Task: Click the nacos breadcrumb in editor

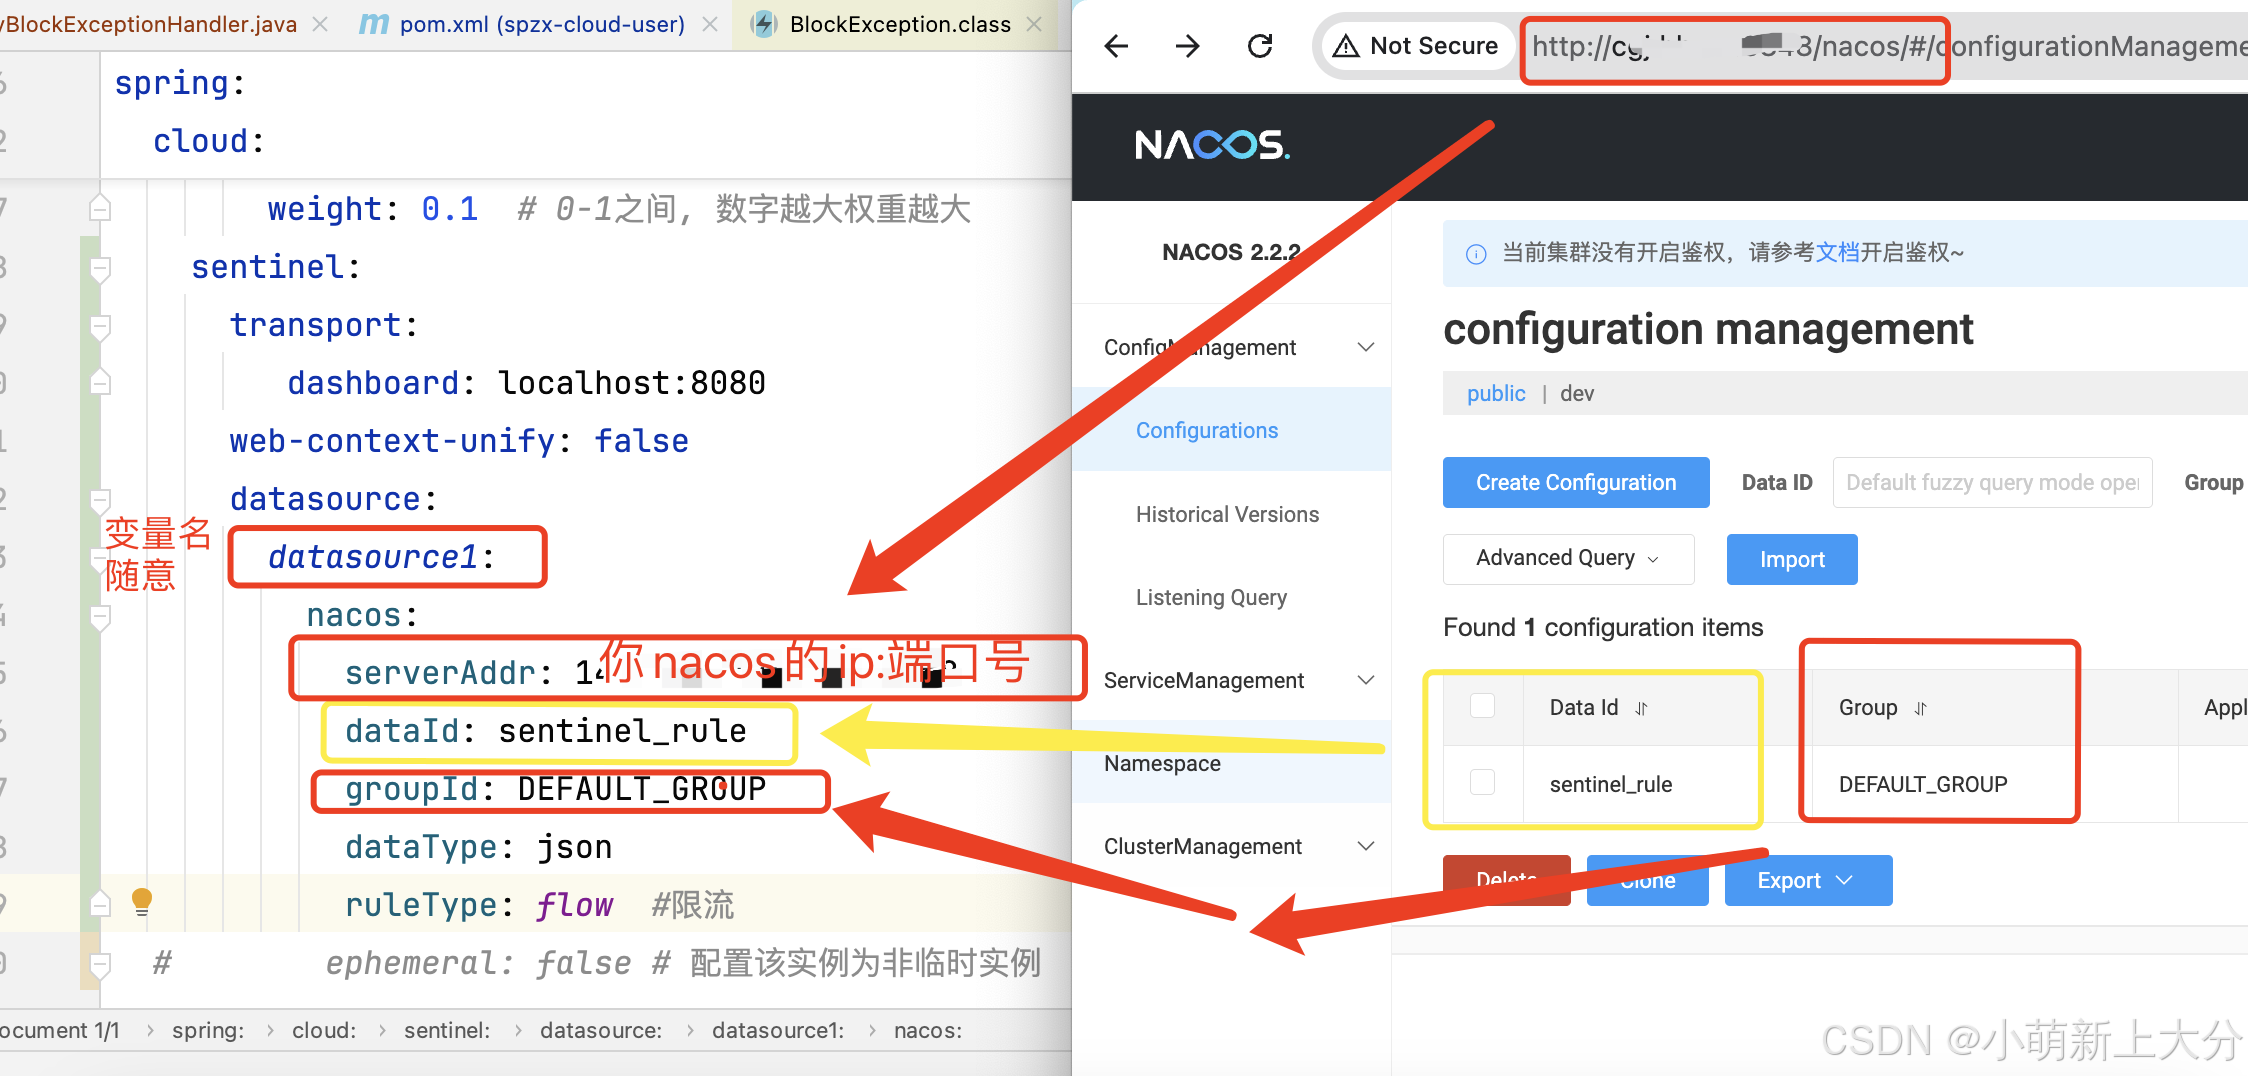Action: [x=928, y=1030]
